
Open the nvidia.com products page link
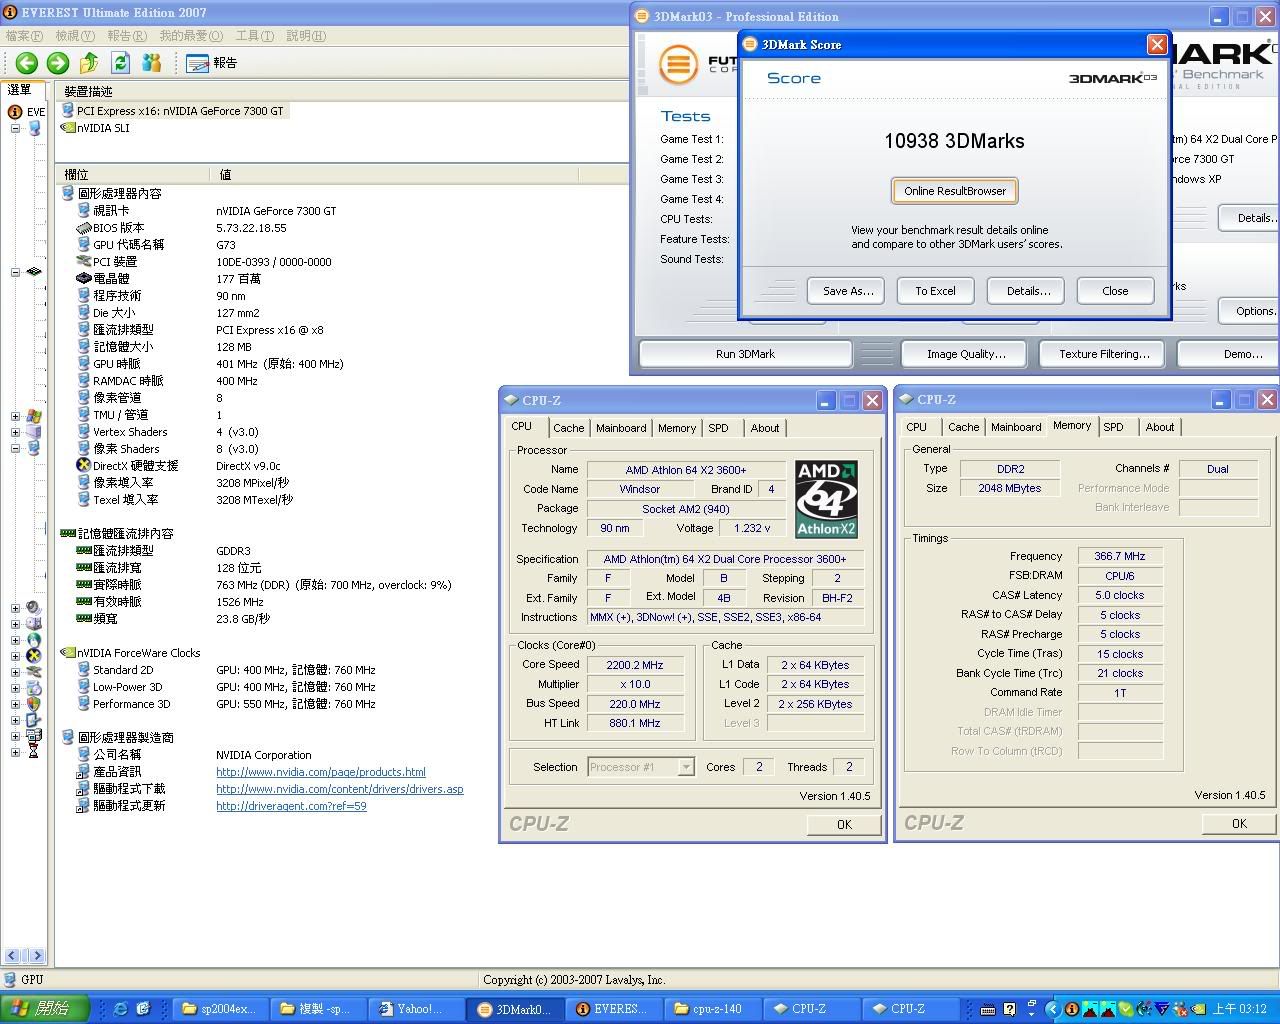point(321,772)
